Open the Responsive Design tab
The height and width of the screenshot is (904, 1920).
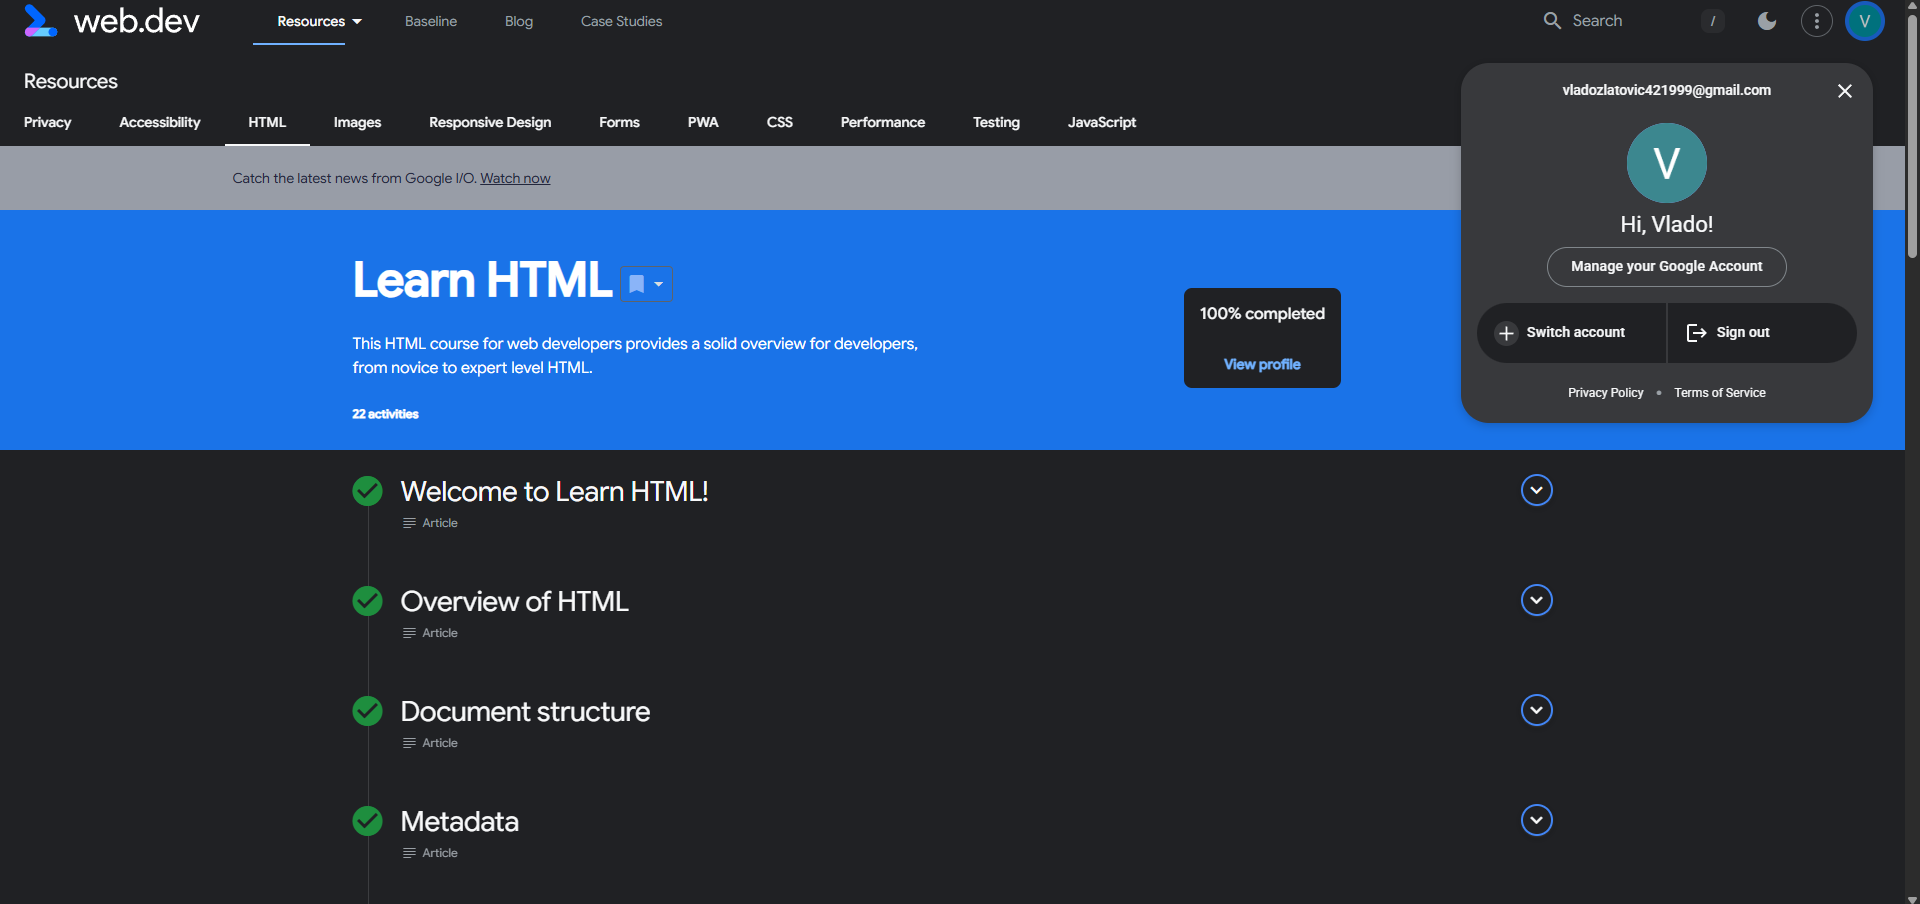490,122
